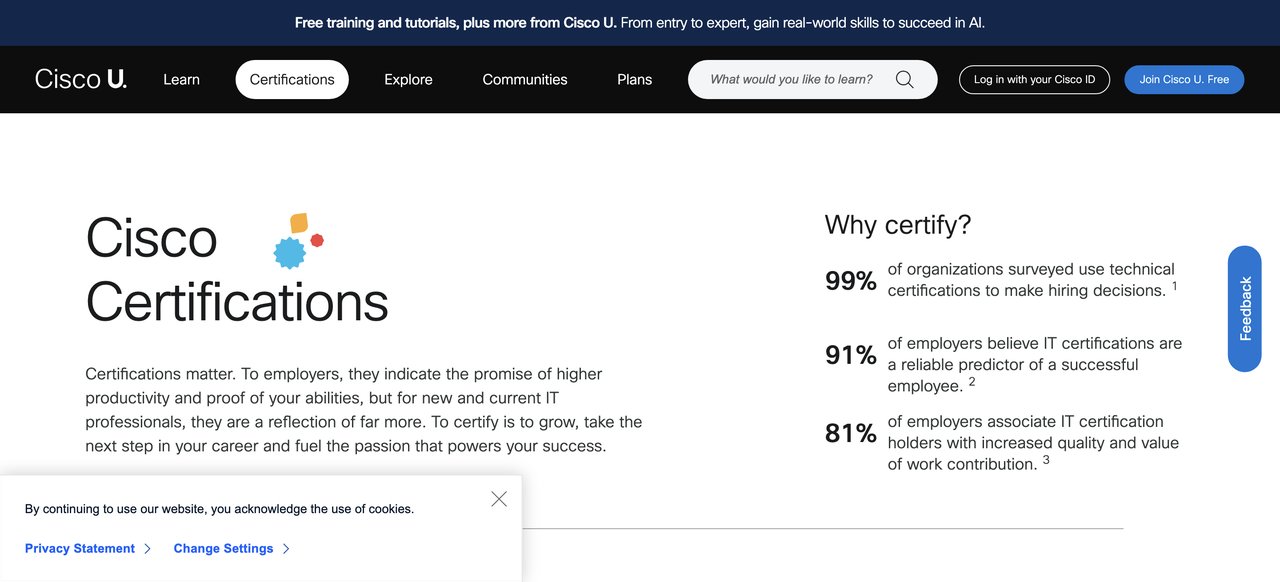Expand the Explore navigation menu
The height and width of the screenshot is (582, 1280).
pyautogui.click(x=408, y=79)
